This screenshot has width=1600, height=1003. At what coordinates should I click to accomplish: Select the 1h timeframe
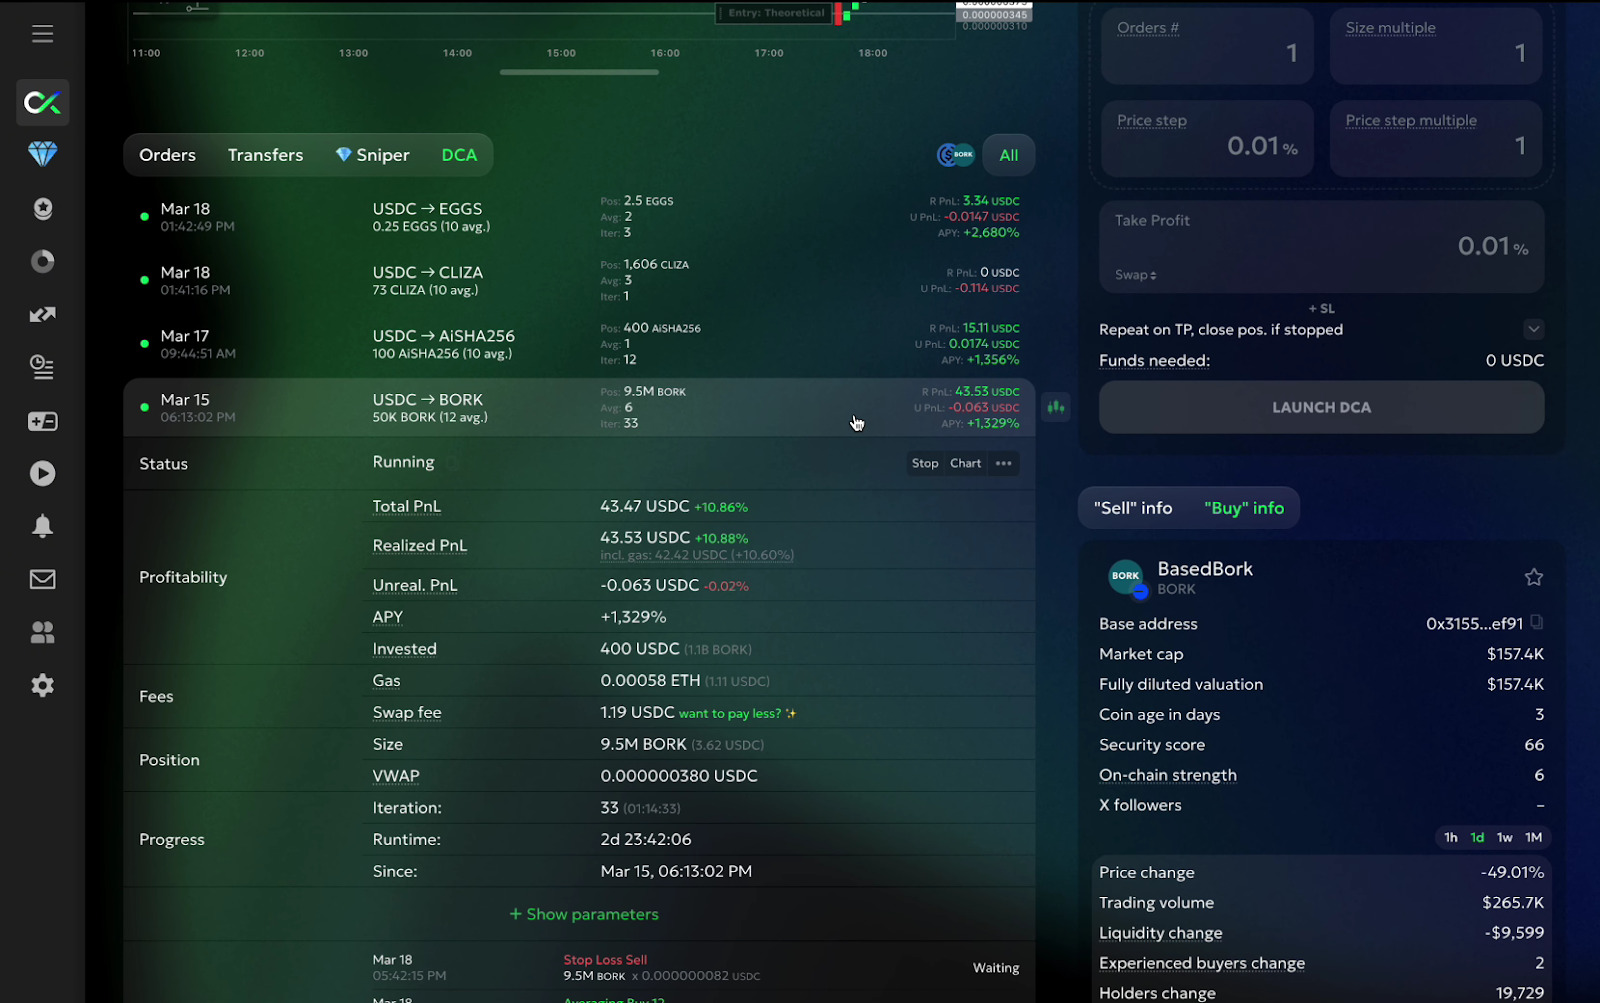pos(1450,837)
